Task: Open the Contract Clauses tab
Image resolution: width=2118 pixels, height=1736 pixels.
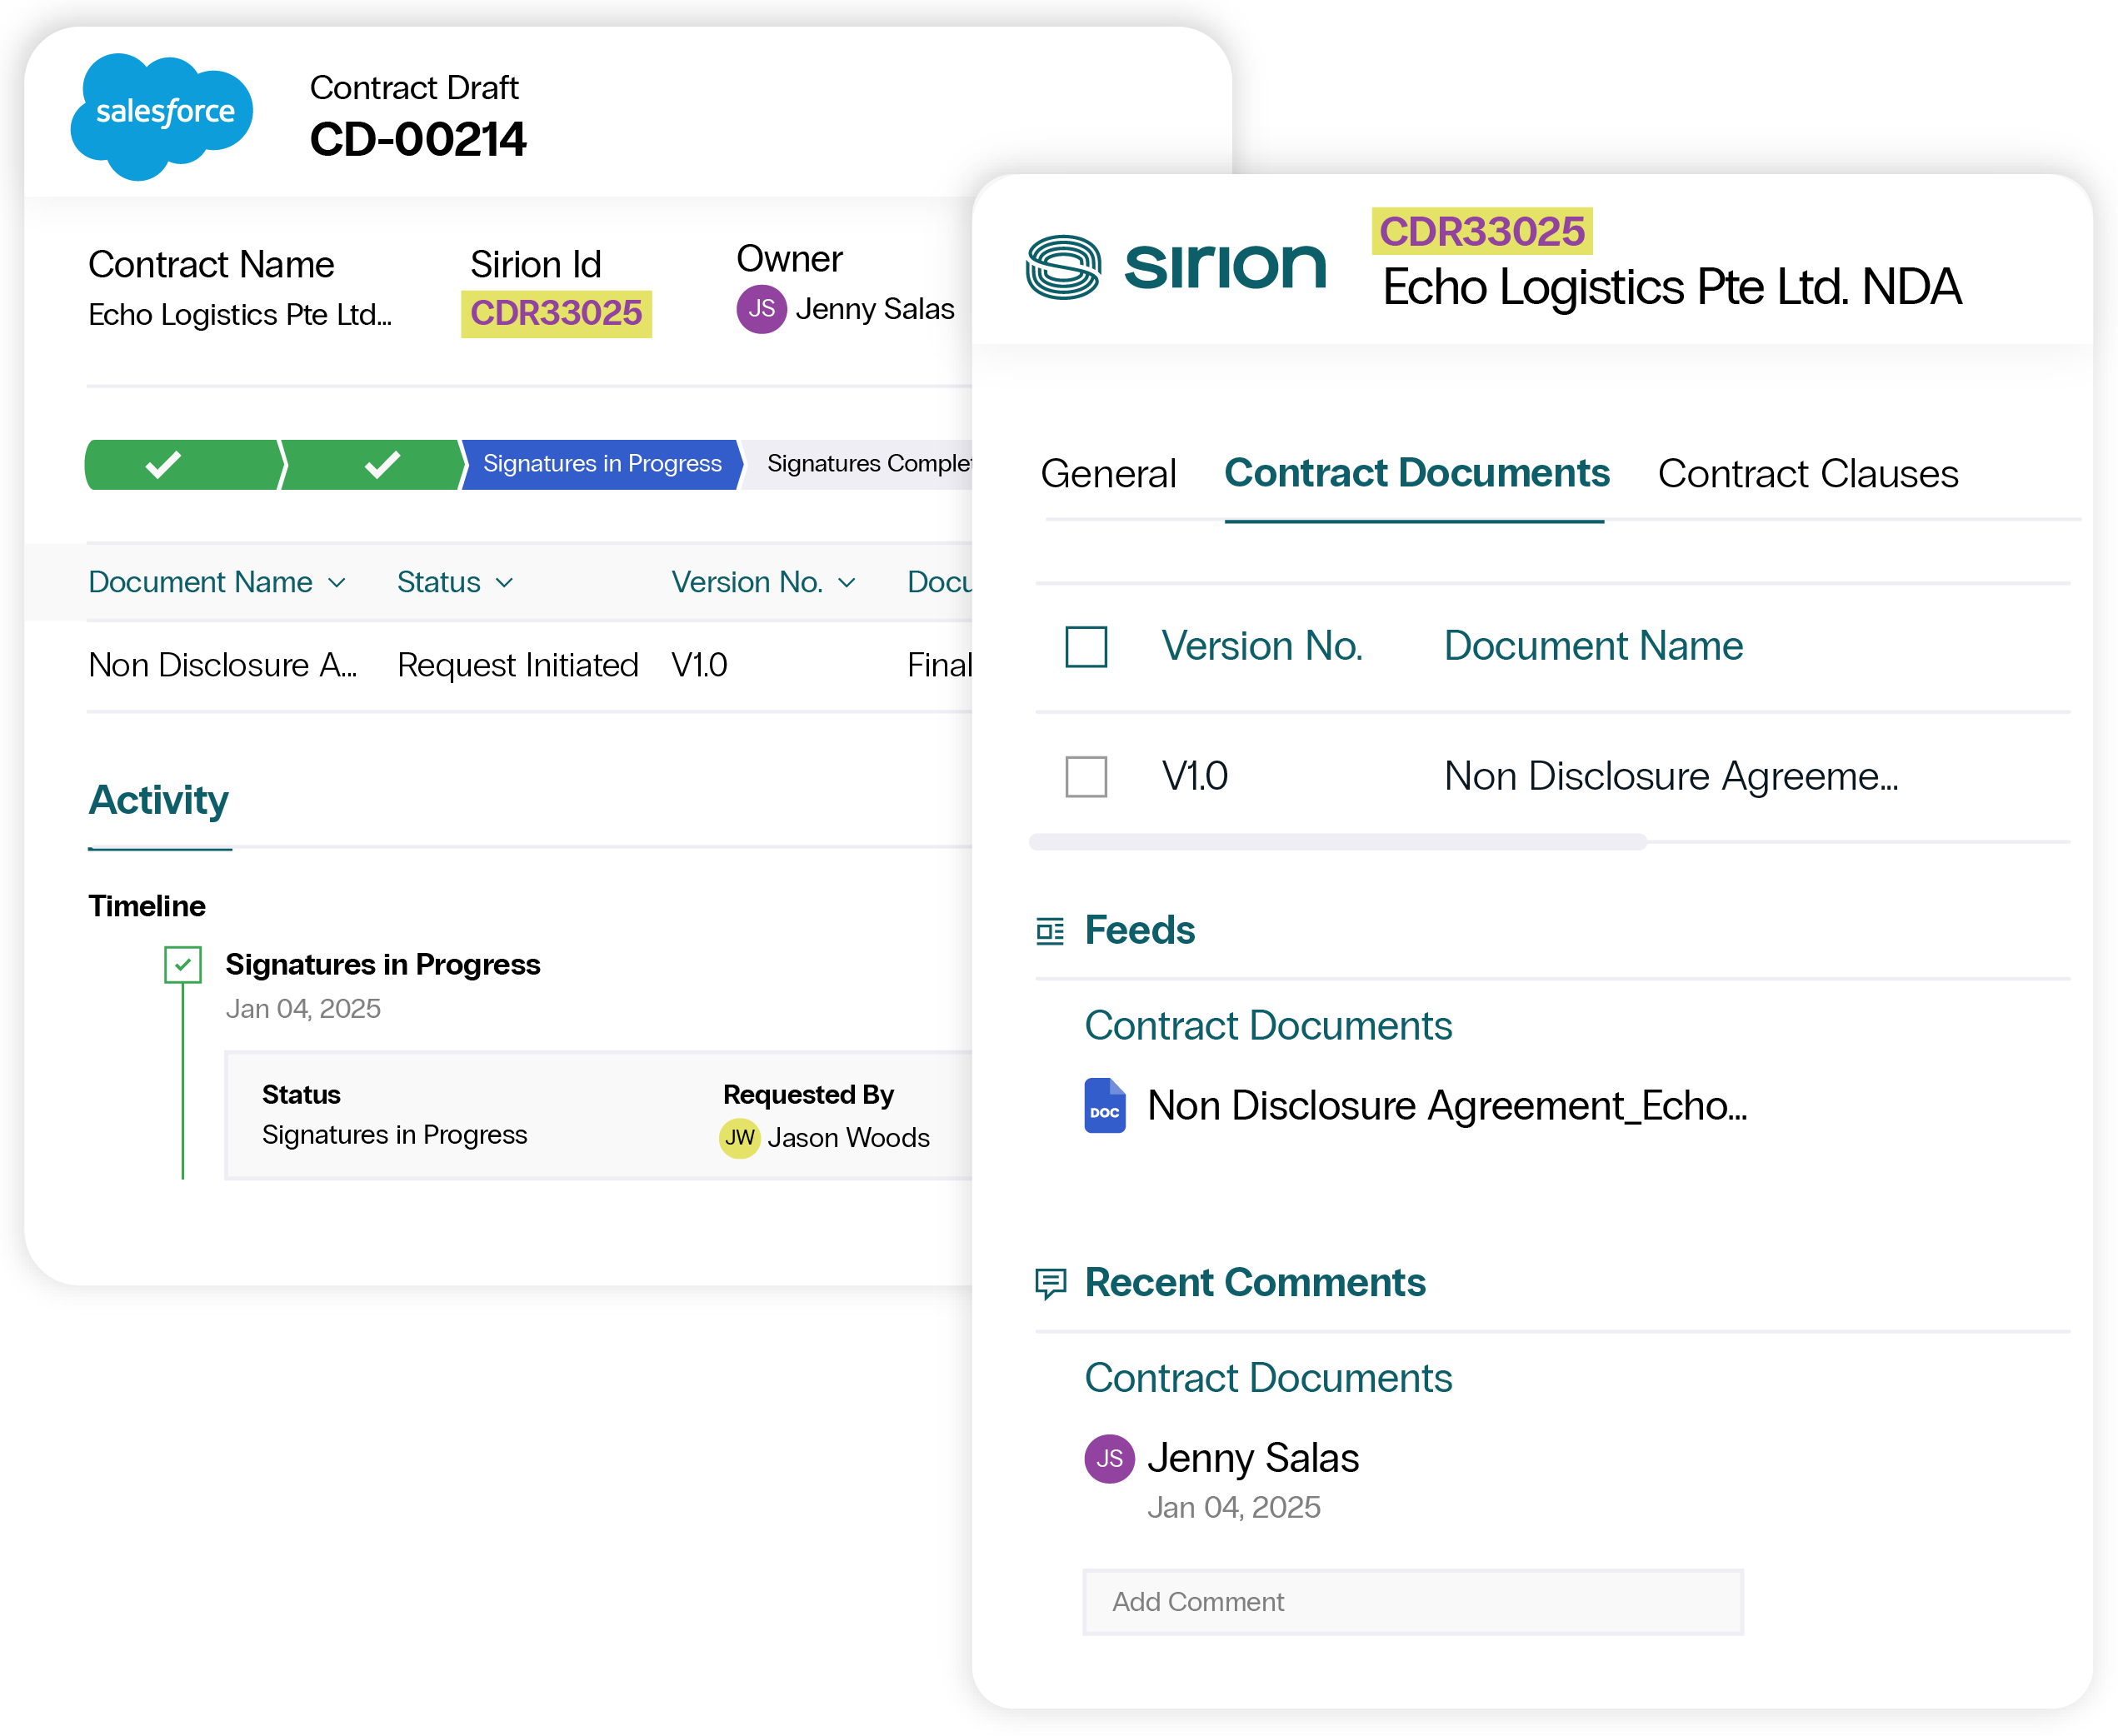Action: pos(1807,474)
